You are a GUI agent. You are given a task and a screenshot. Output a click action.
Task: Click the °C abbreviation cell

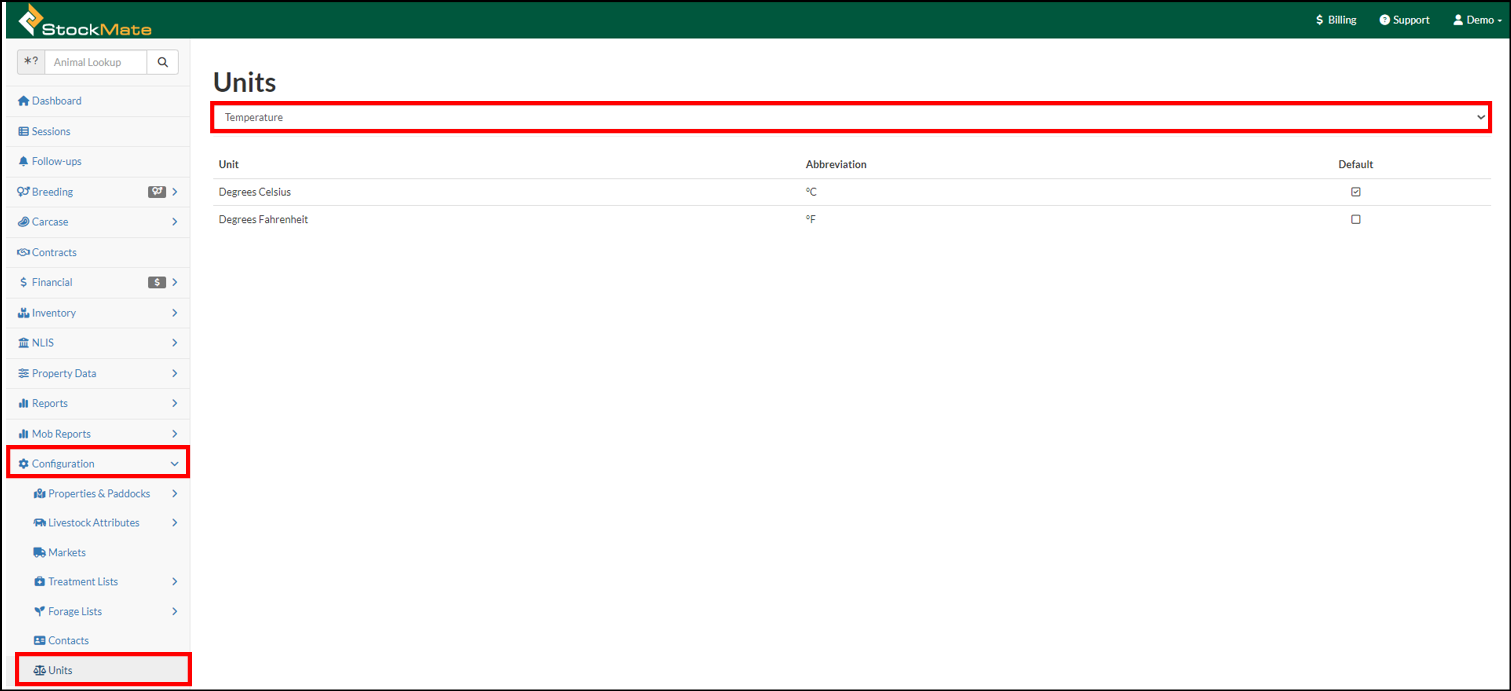click(x=811, y=192)
